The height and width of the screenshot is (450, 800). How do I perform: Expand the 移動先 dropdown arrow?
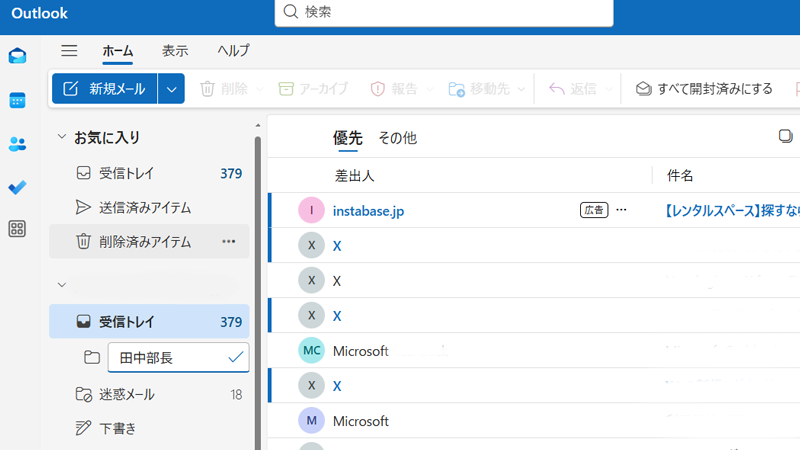[x=521, y=89]
